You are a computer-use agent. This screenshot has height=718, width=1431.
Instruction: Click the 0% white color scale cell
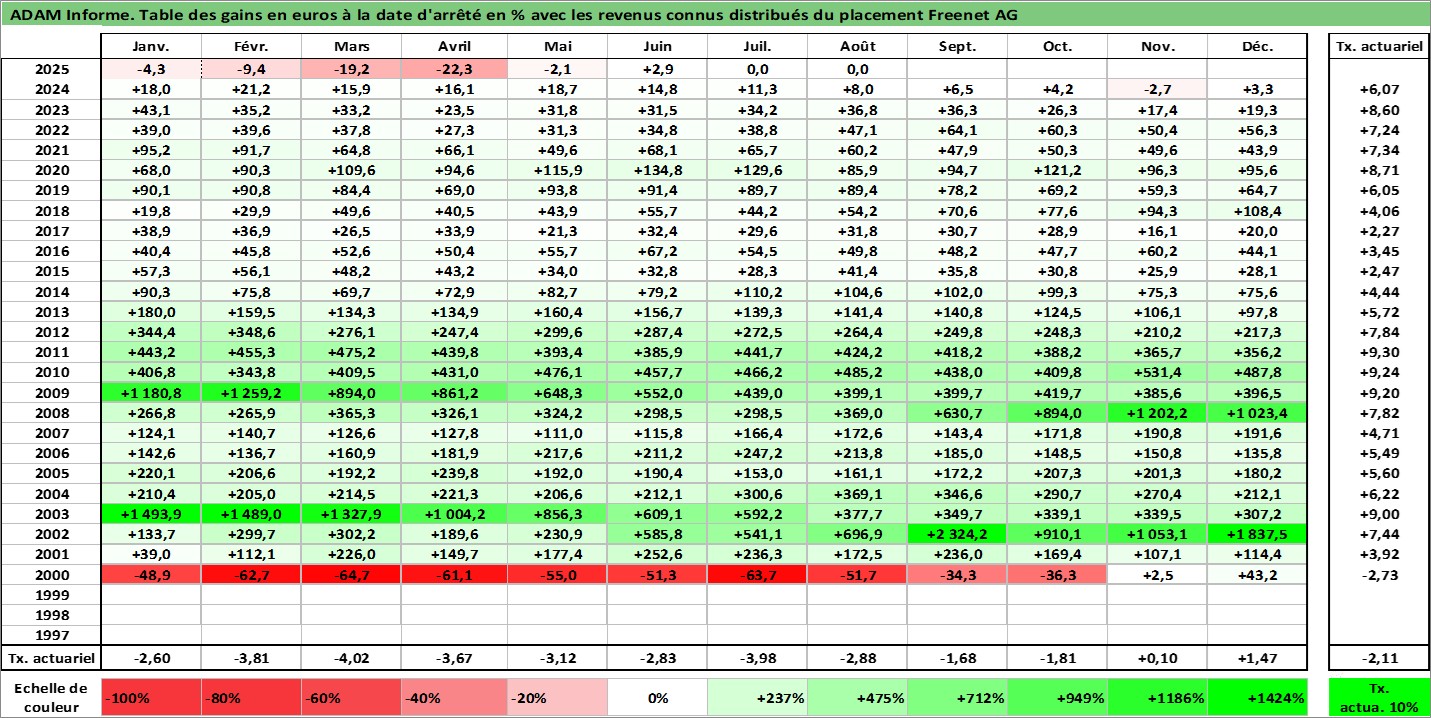656,697
